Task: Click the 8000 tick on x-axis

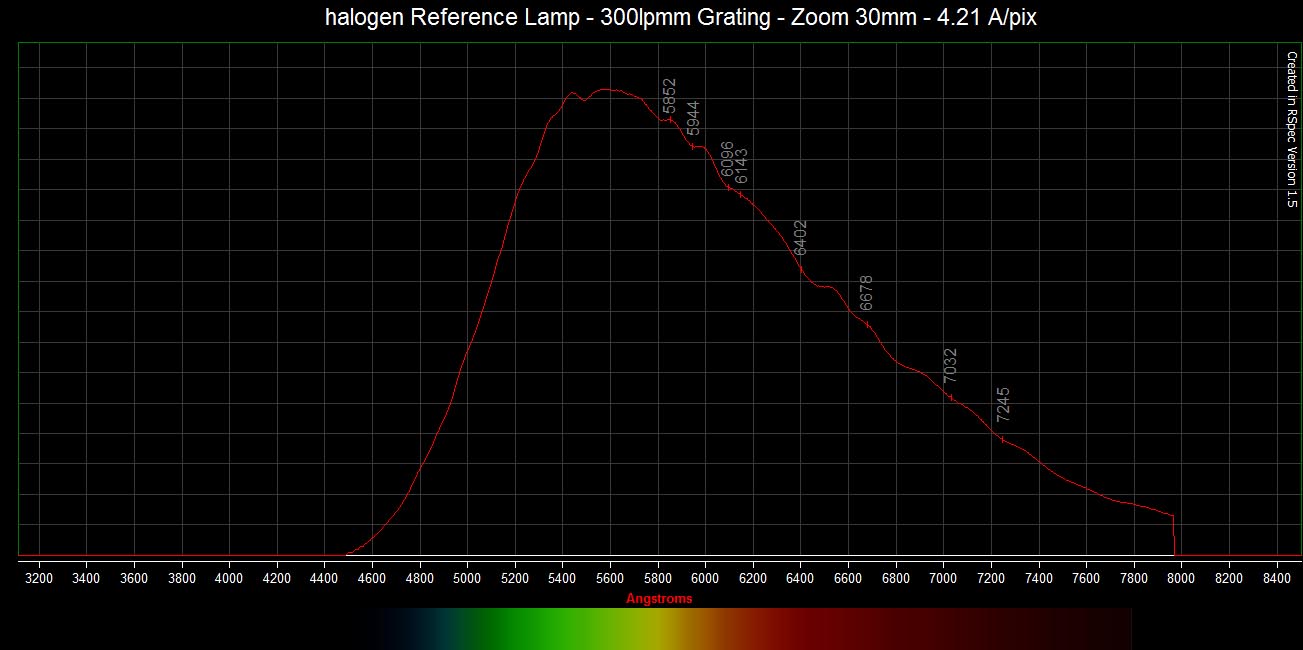Action: coord(1181,578)
